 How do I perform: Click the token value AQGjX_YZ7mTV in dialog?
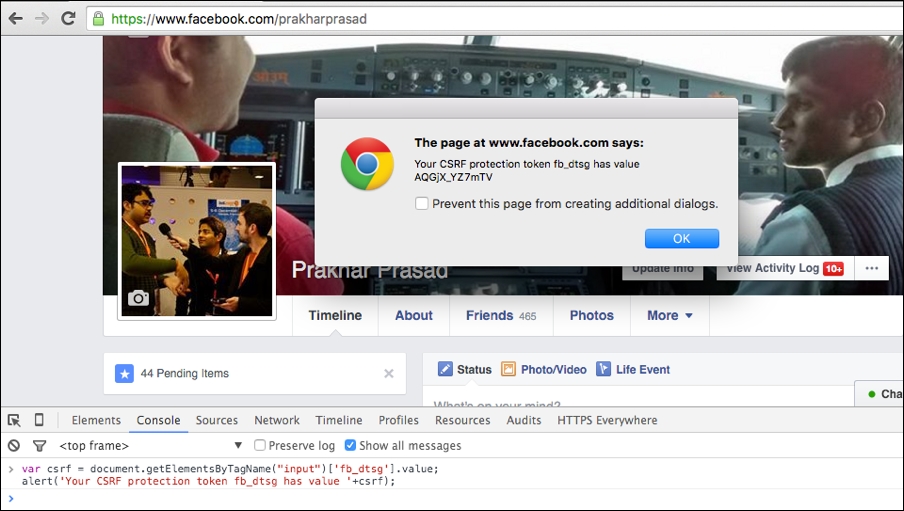453,177
